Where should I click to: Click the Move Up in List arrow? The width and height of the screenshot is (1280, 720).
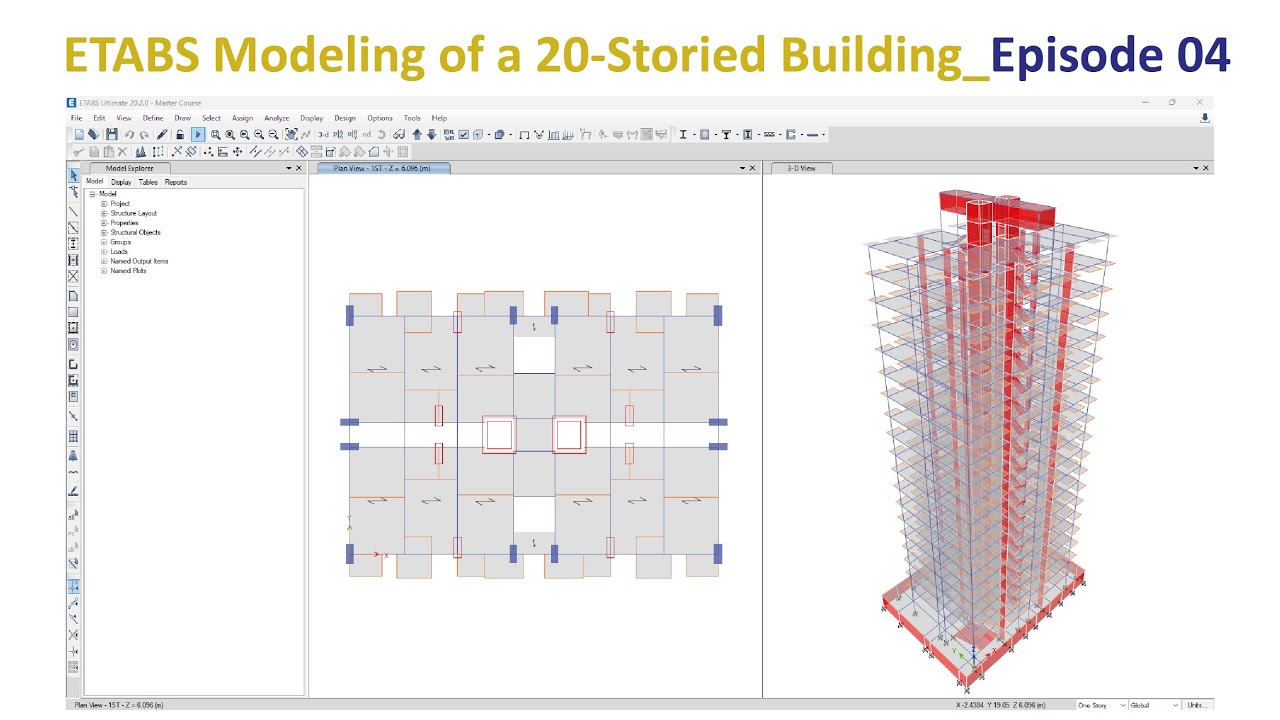pos(417,134)
